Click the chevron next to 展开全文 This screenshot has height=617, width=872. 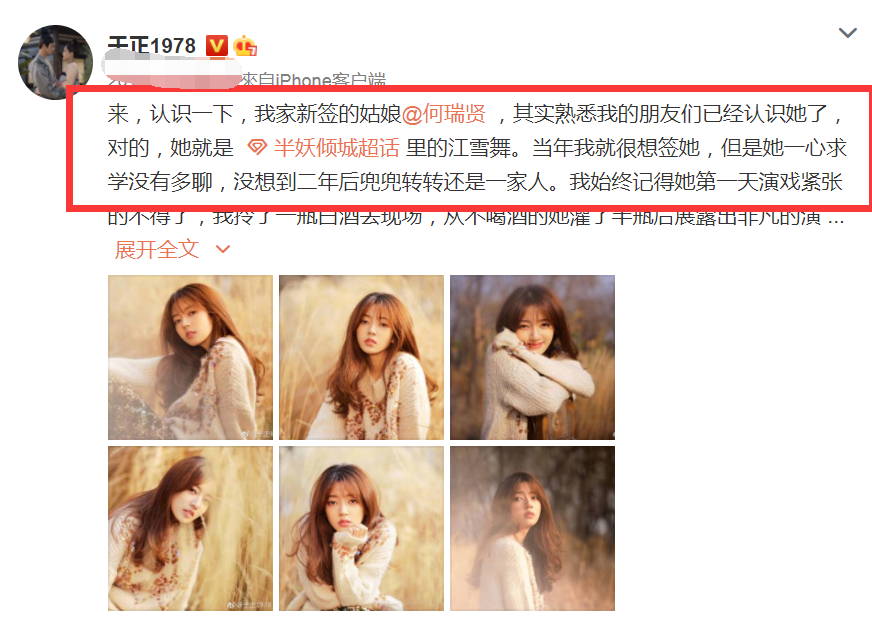(222, 249)
